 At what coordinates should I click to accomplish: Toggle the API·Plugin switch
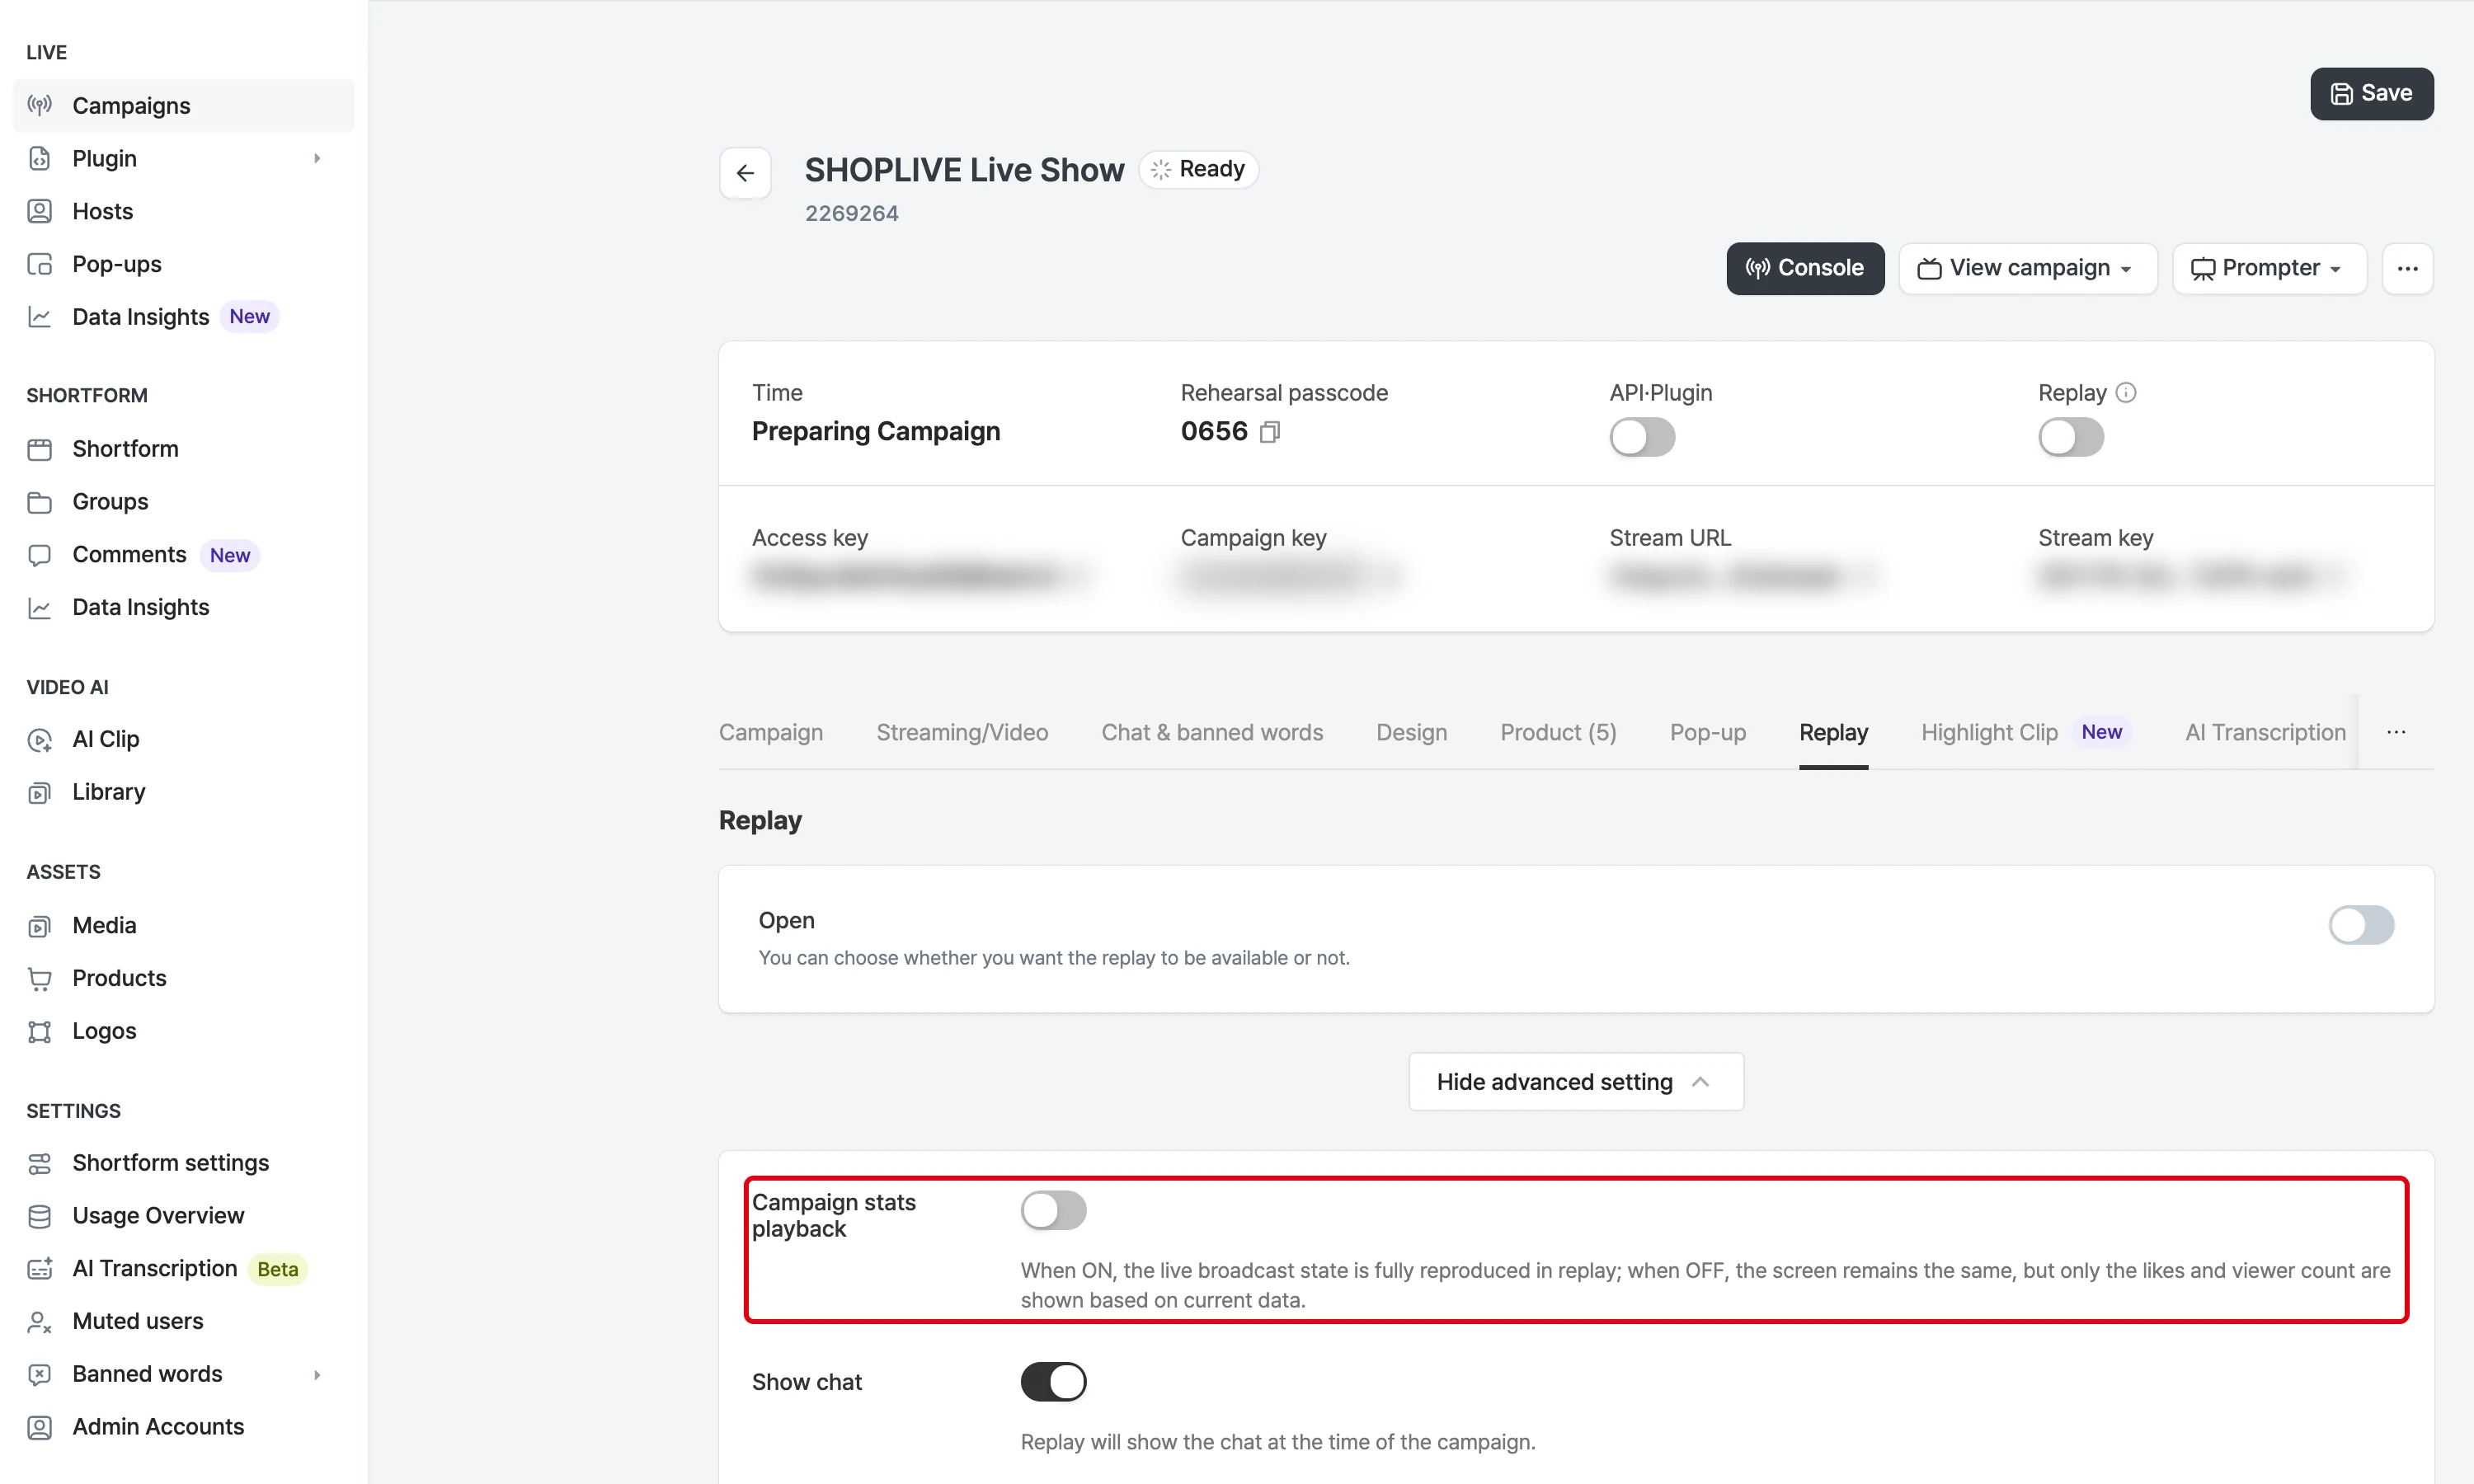click(1642, 437)
